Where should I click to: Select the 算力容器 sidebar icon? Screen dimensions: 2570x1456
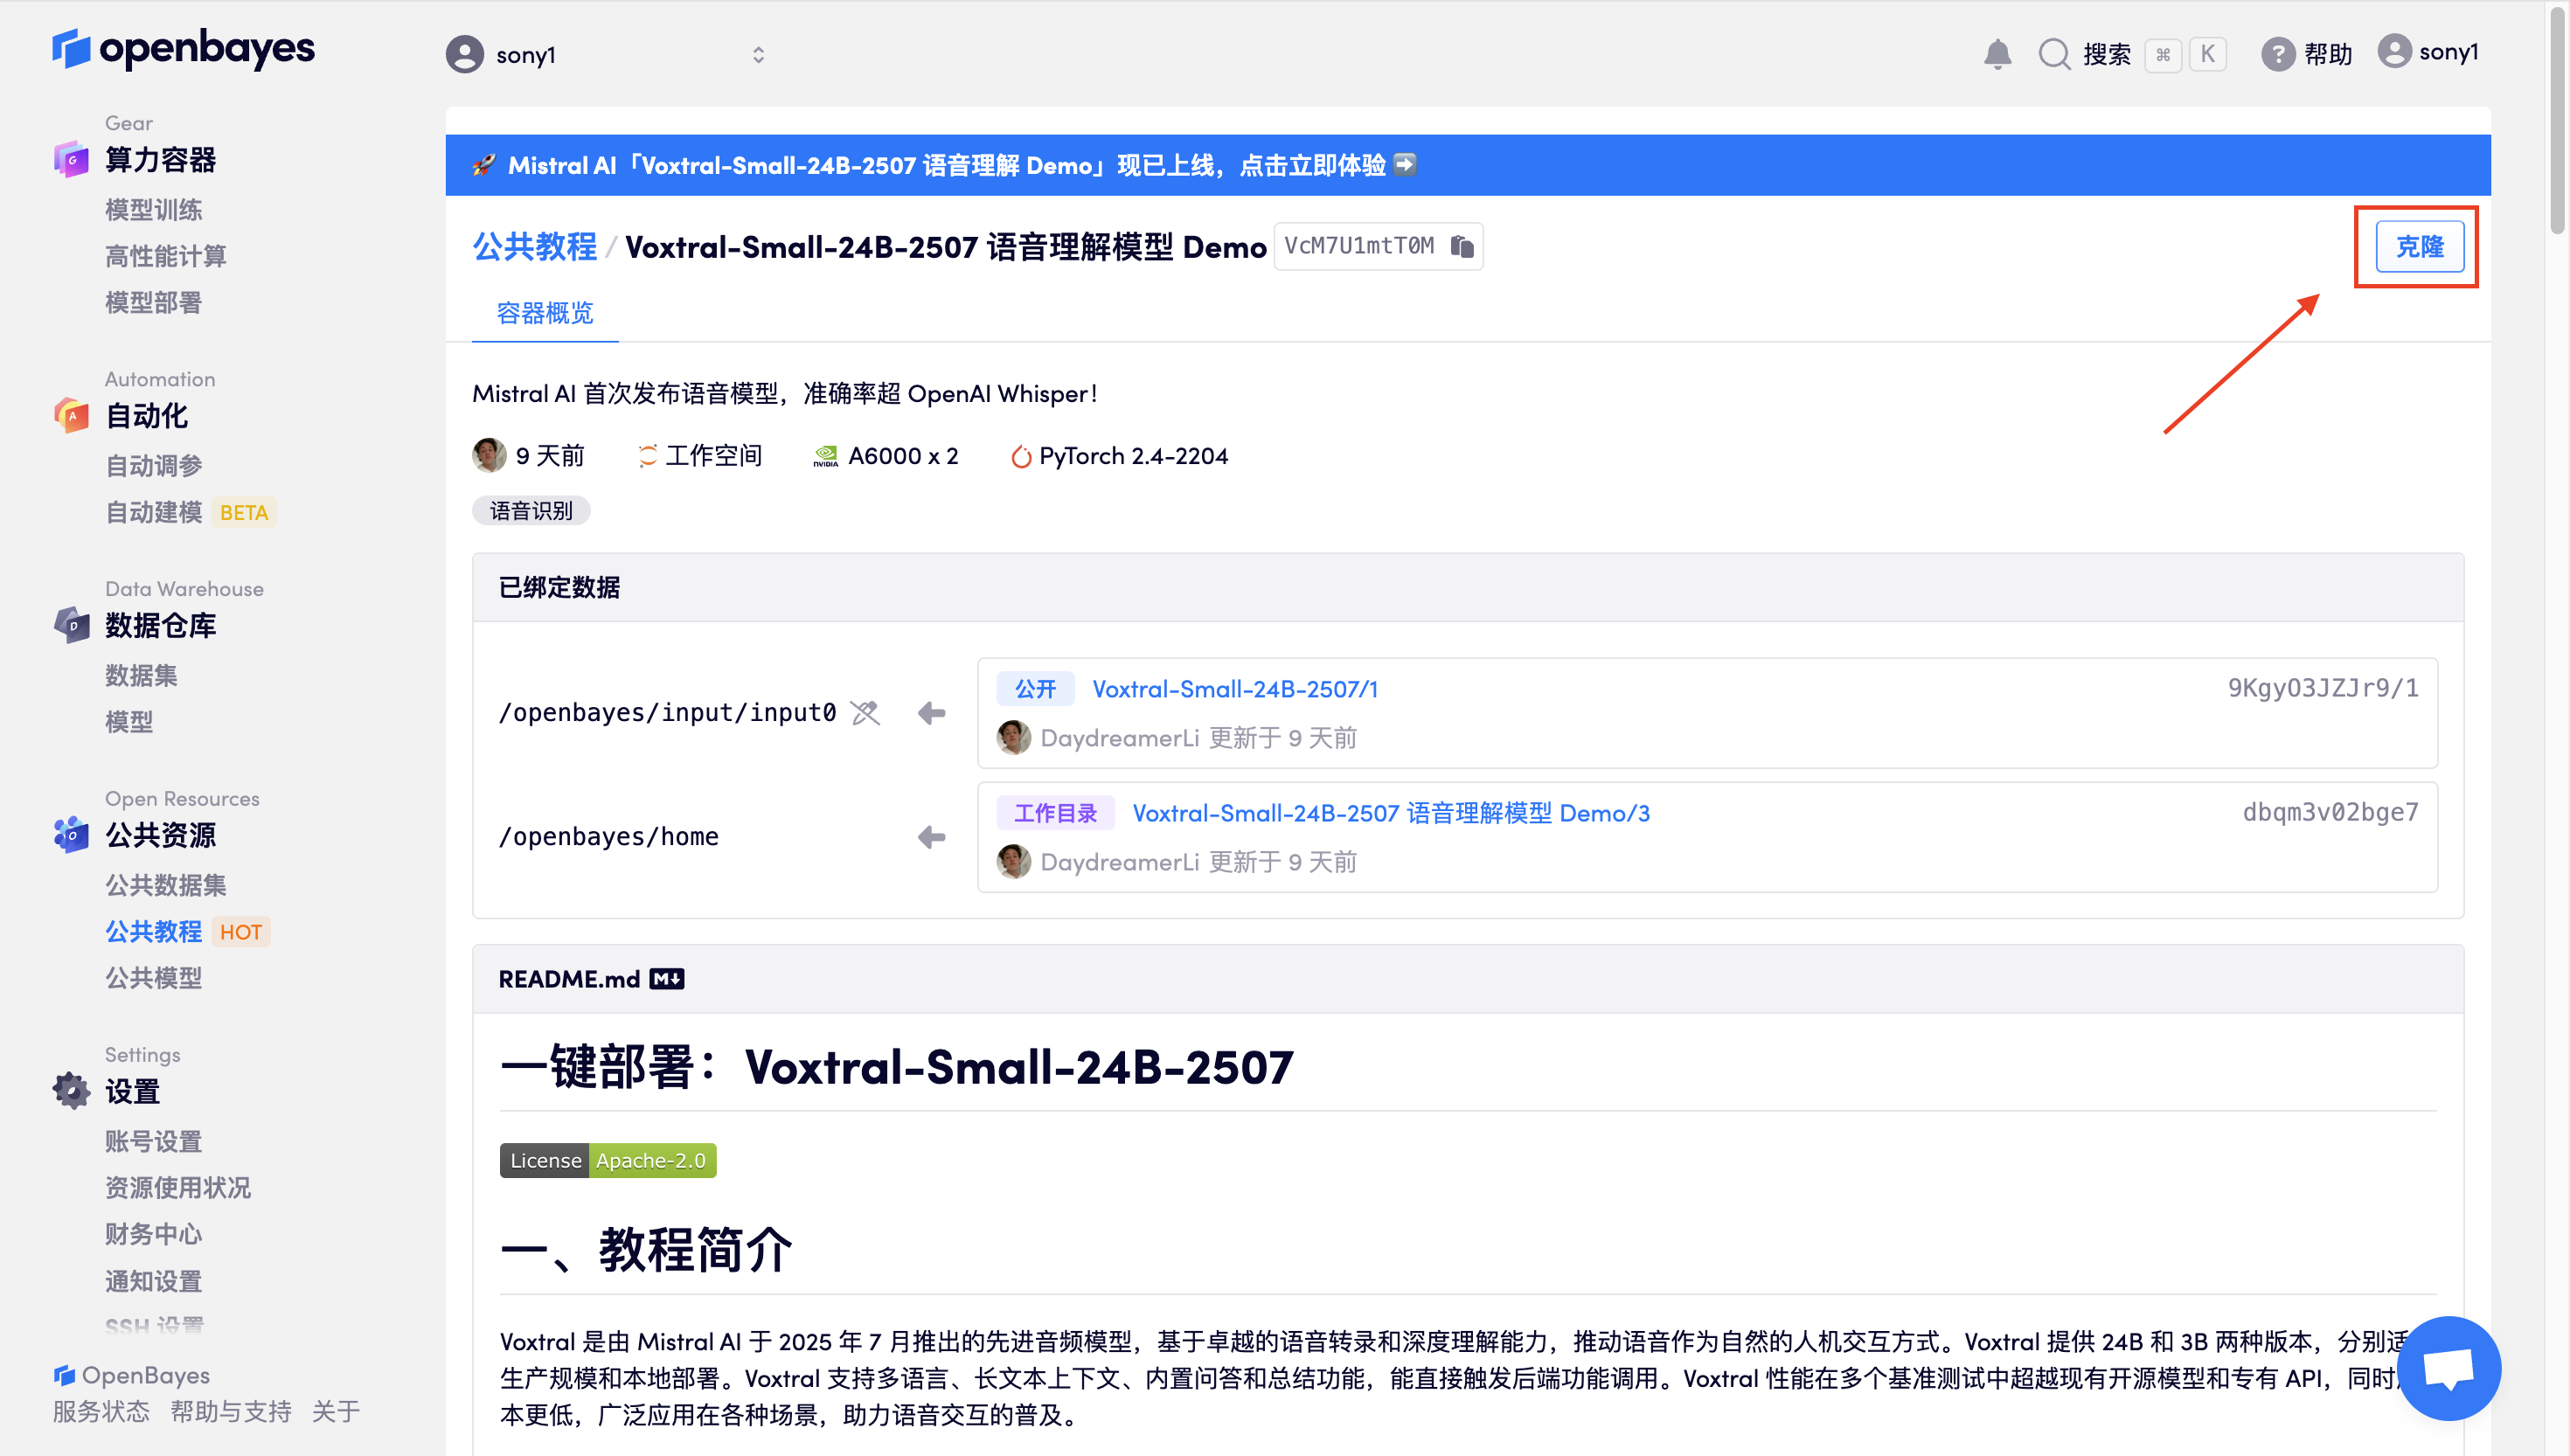coord(70,159)
